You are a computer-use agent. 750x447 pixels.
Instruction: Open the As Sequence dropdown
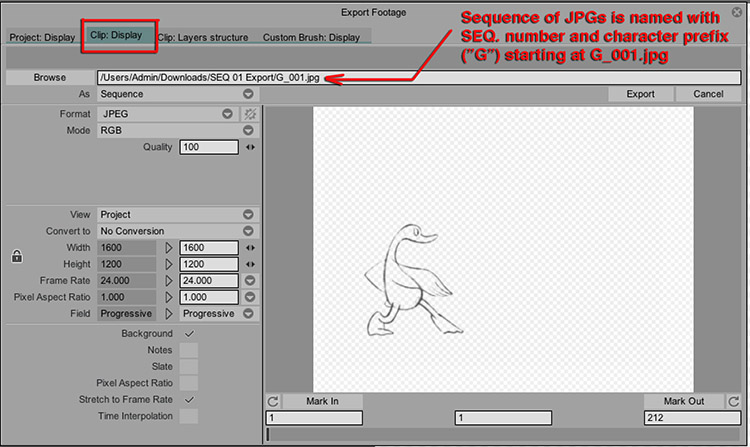point(178,94)
